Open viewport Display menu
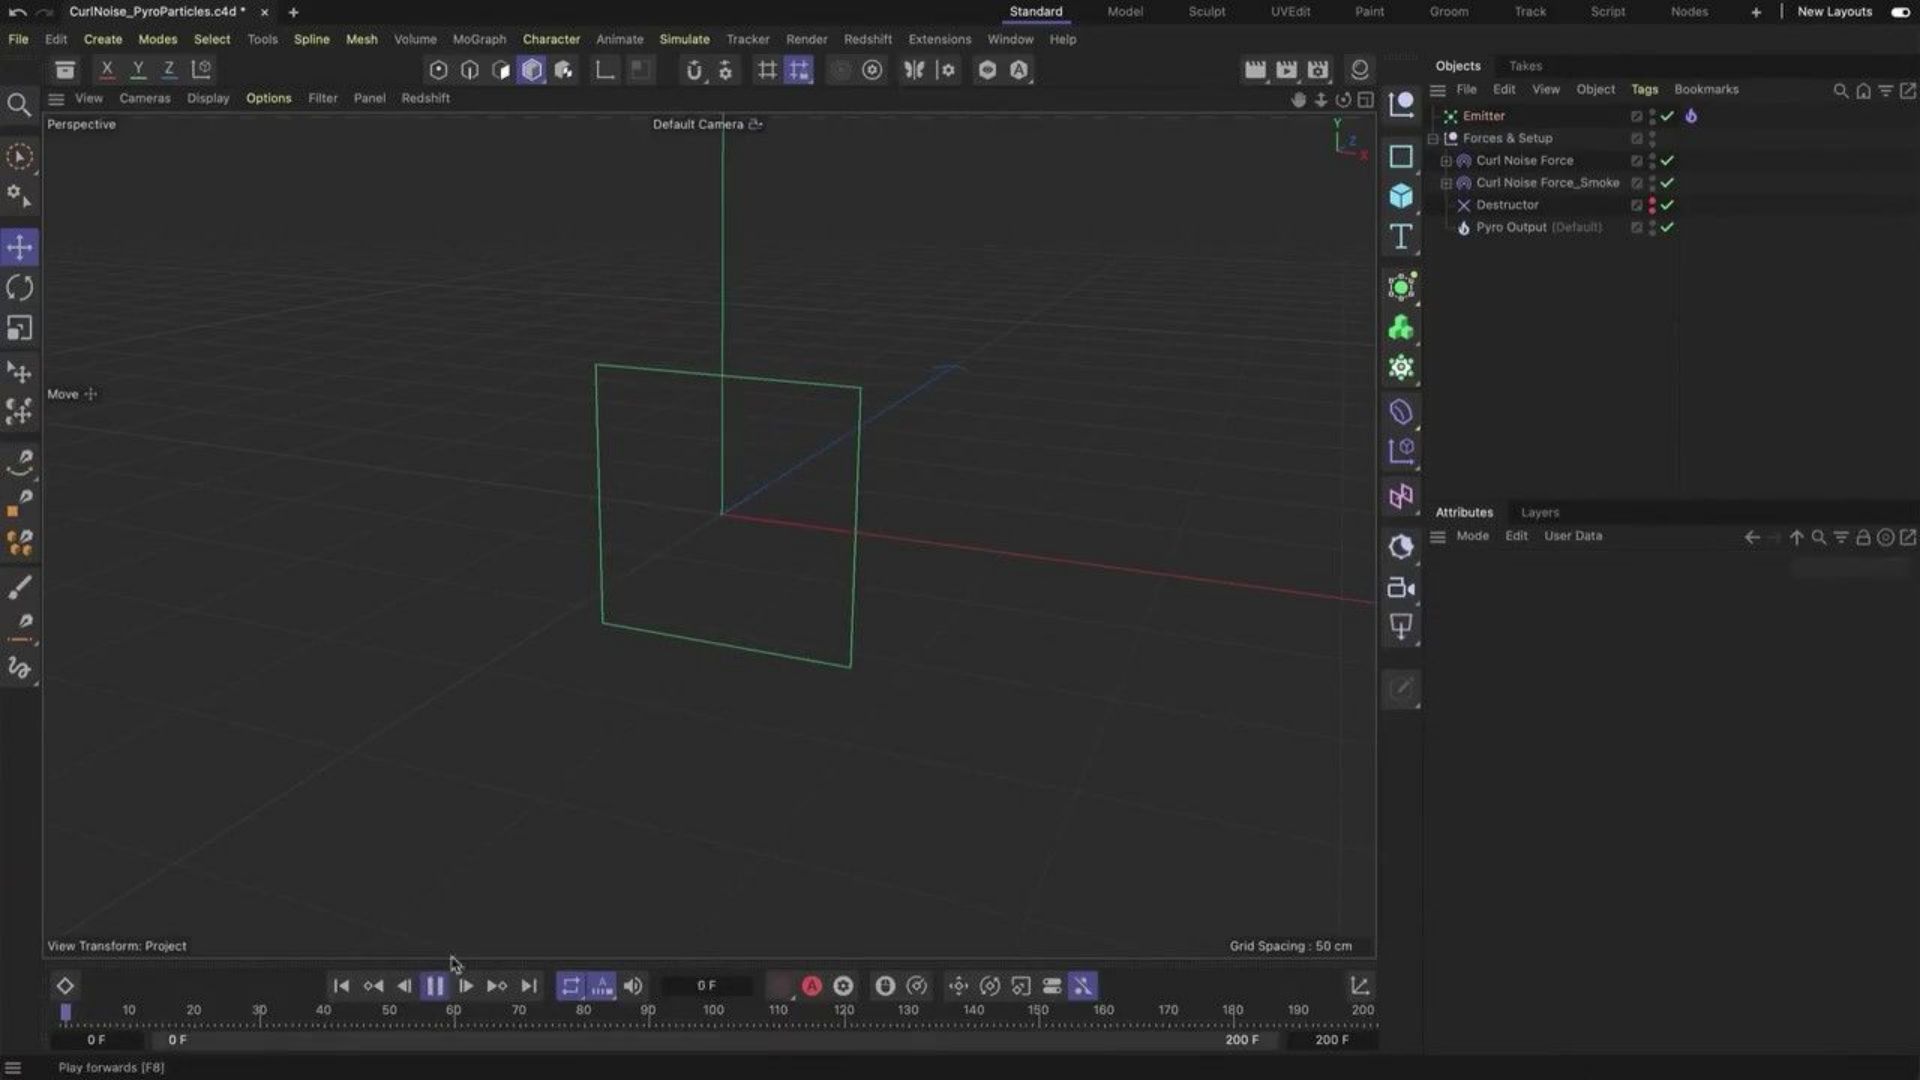Screen dimensions: 1920x1080 [x=208, y=98]
